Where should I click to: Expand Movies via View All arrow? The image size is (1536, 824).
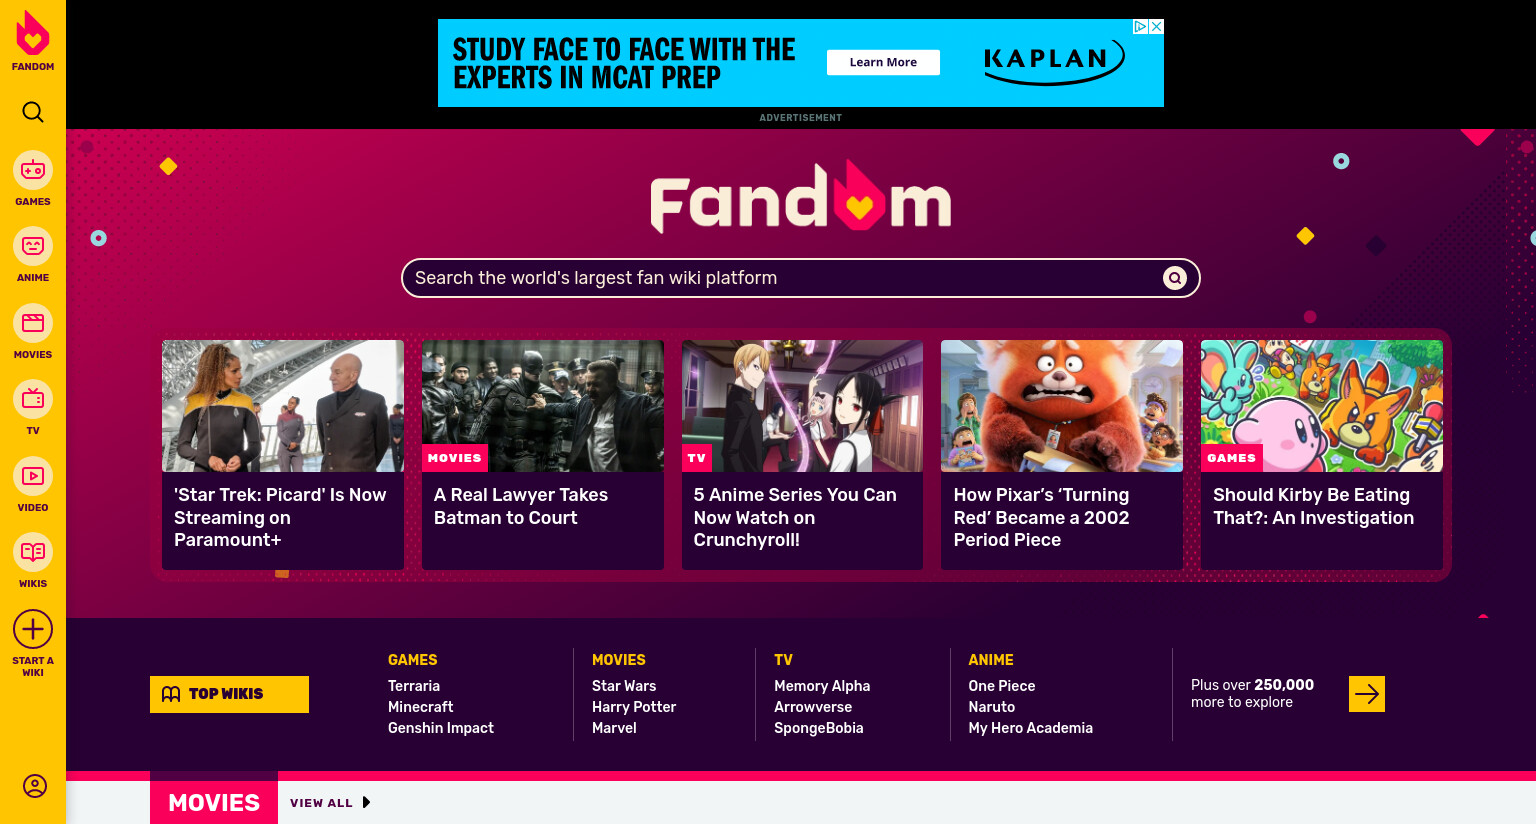pos(366,802)
